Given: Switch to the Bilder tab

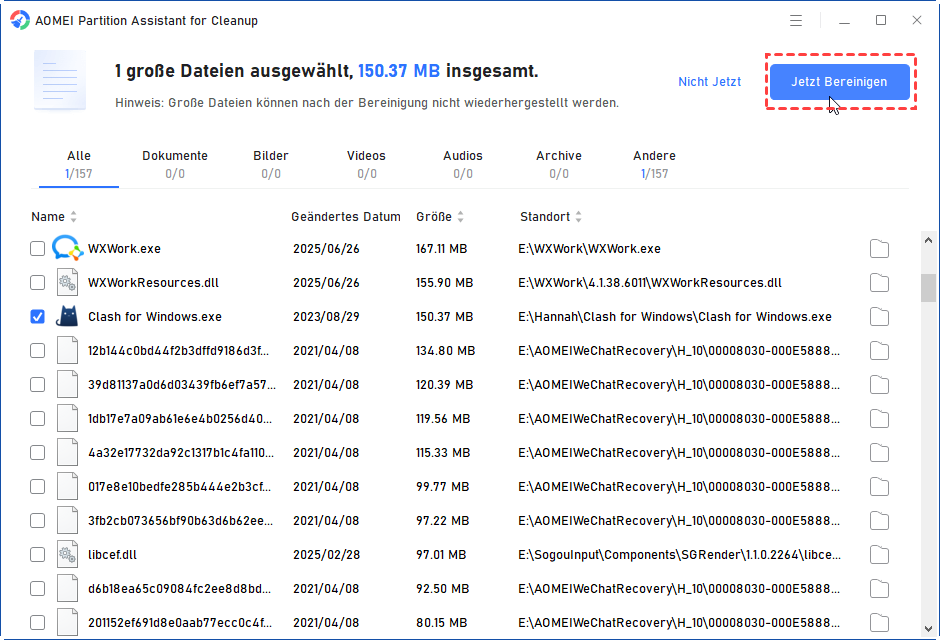Looking at the screenshot, I should 270,164.
